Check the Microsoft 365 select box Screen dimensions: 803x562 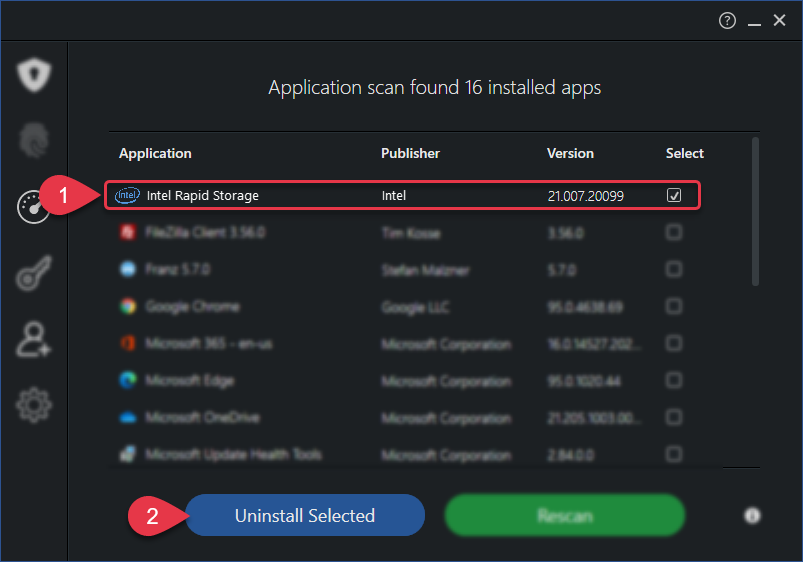point(673,343)
